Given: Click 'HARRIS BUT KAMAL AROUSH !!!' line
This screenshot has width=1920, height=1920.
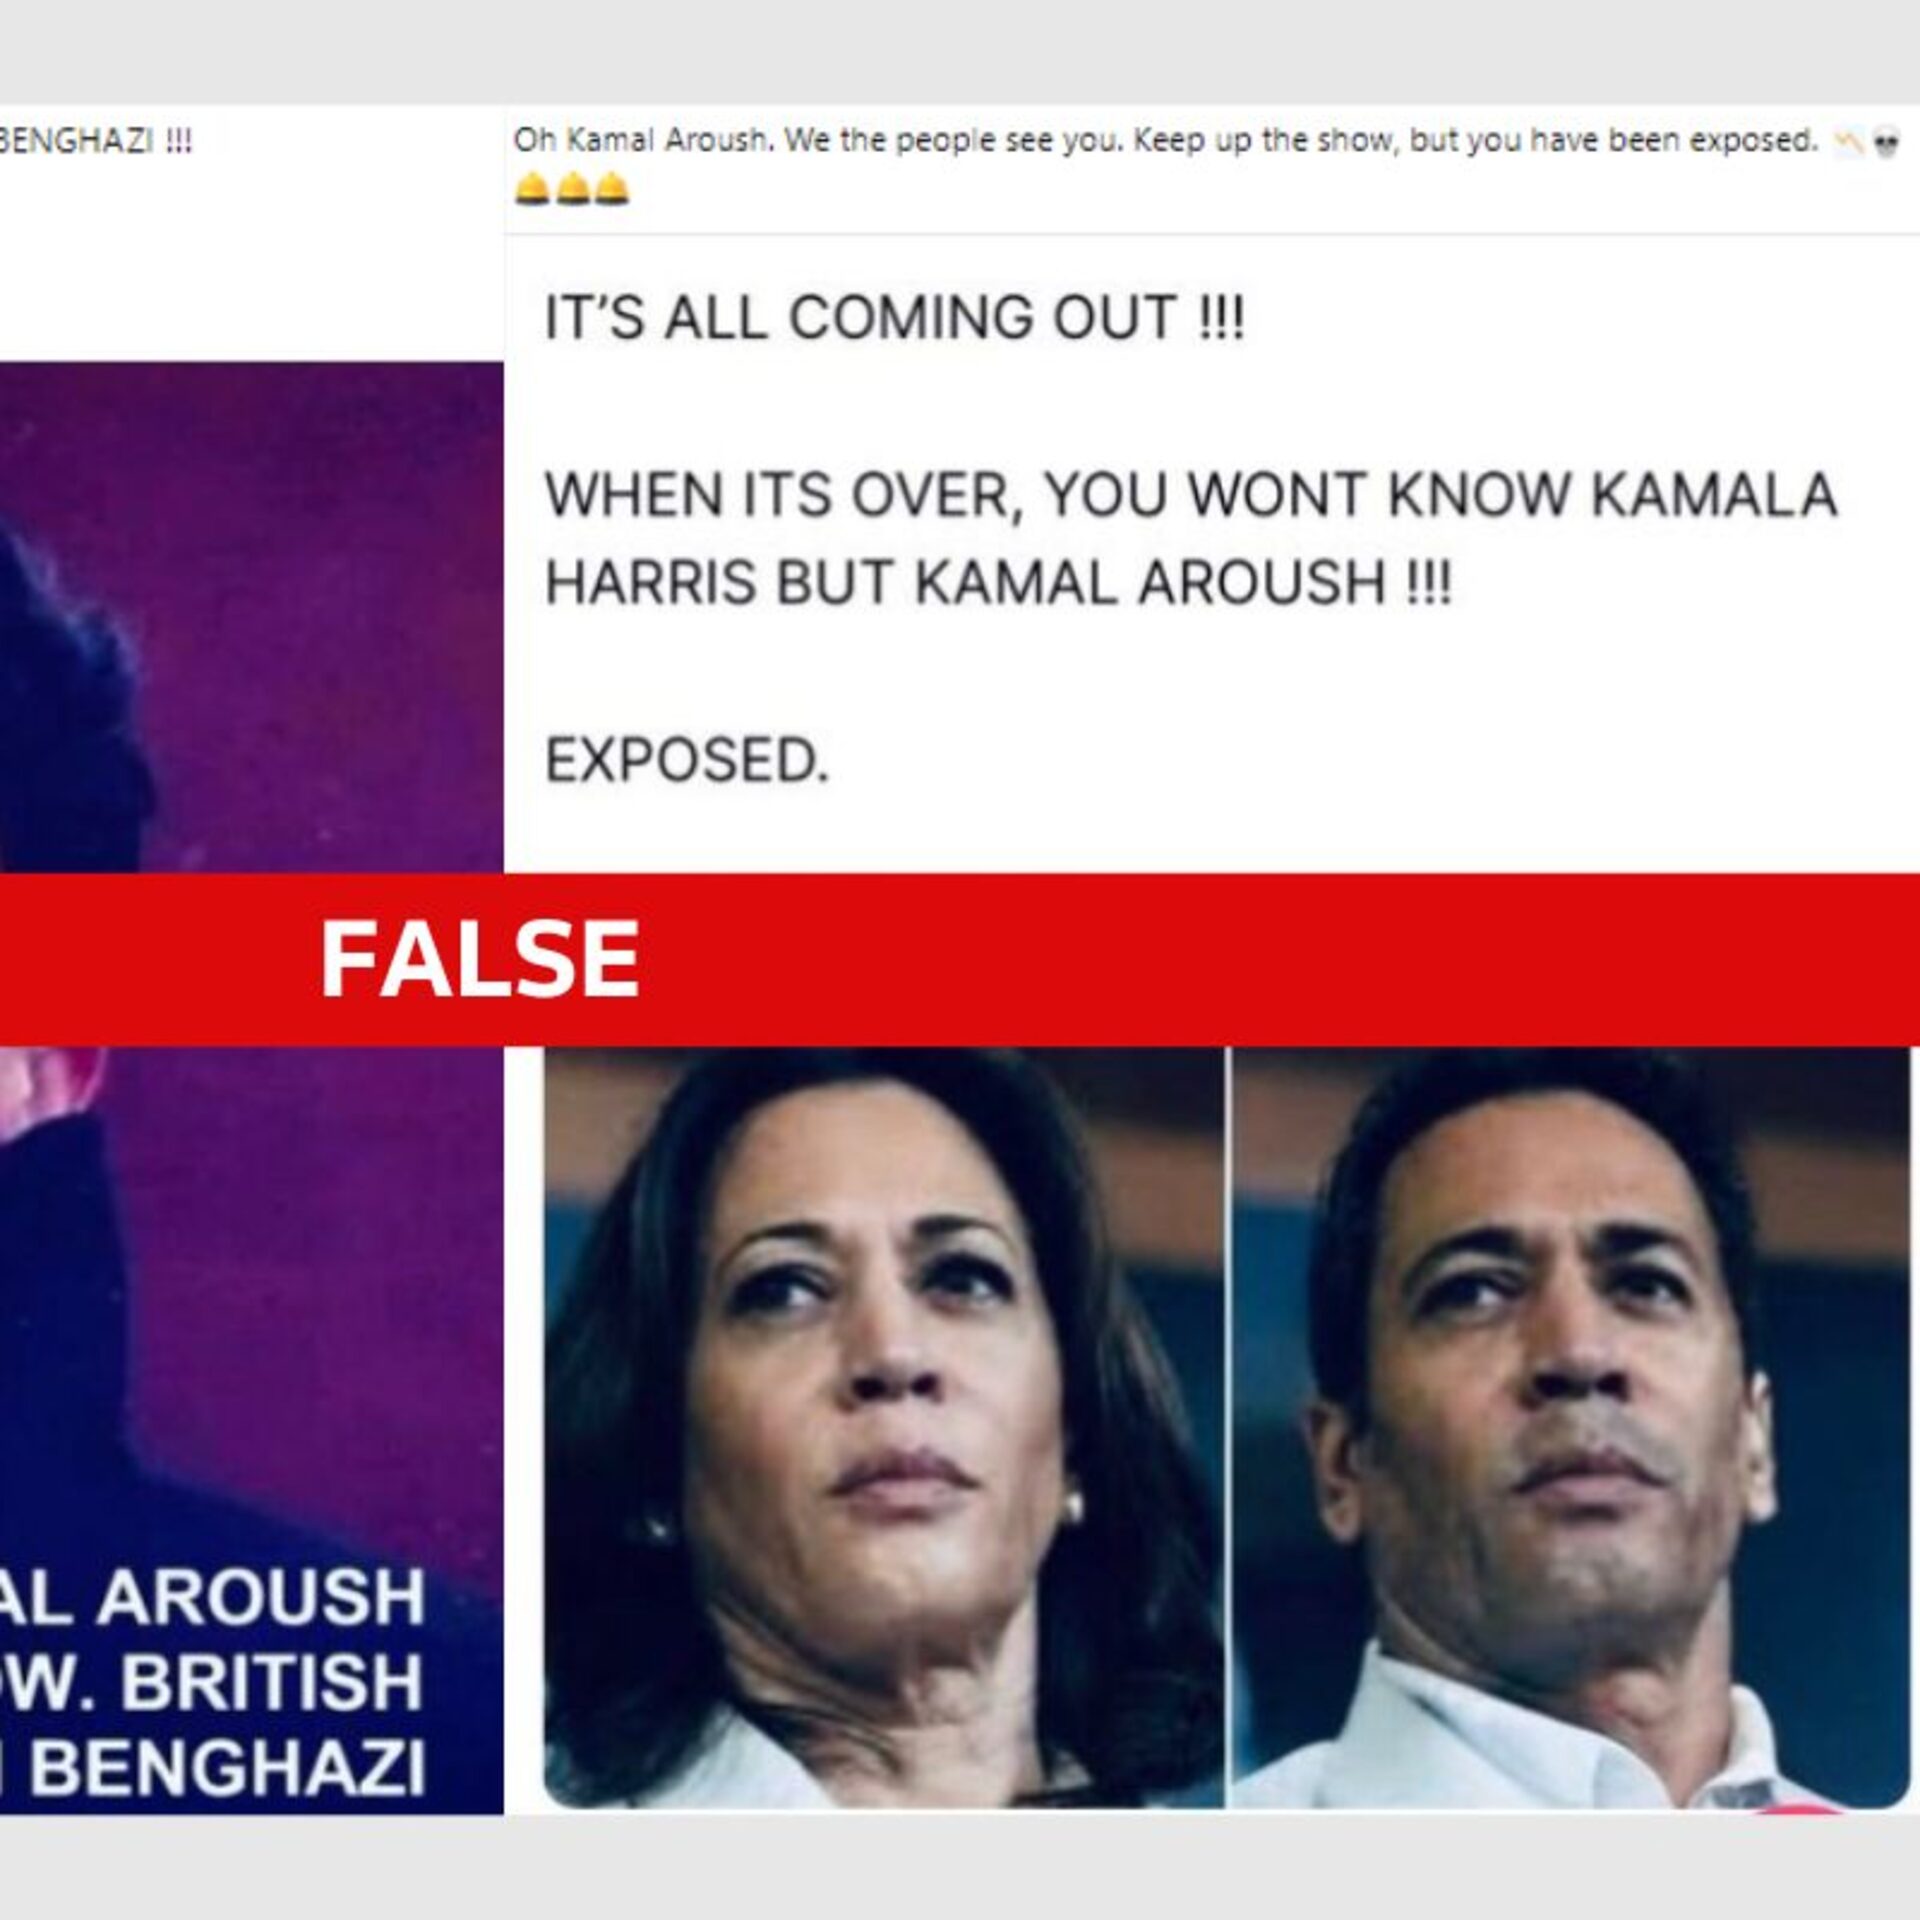Looking at the screenshot, I should pyautogui.click(x=997, y=582).
